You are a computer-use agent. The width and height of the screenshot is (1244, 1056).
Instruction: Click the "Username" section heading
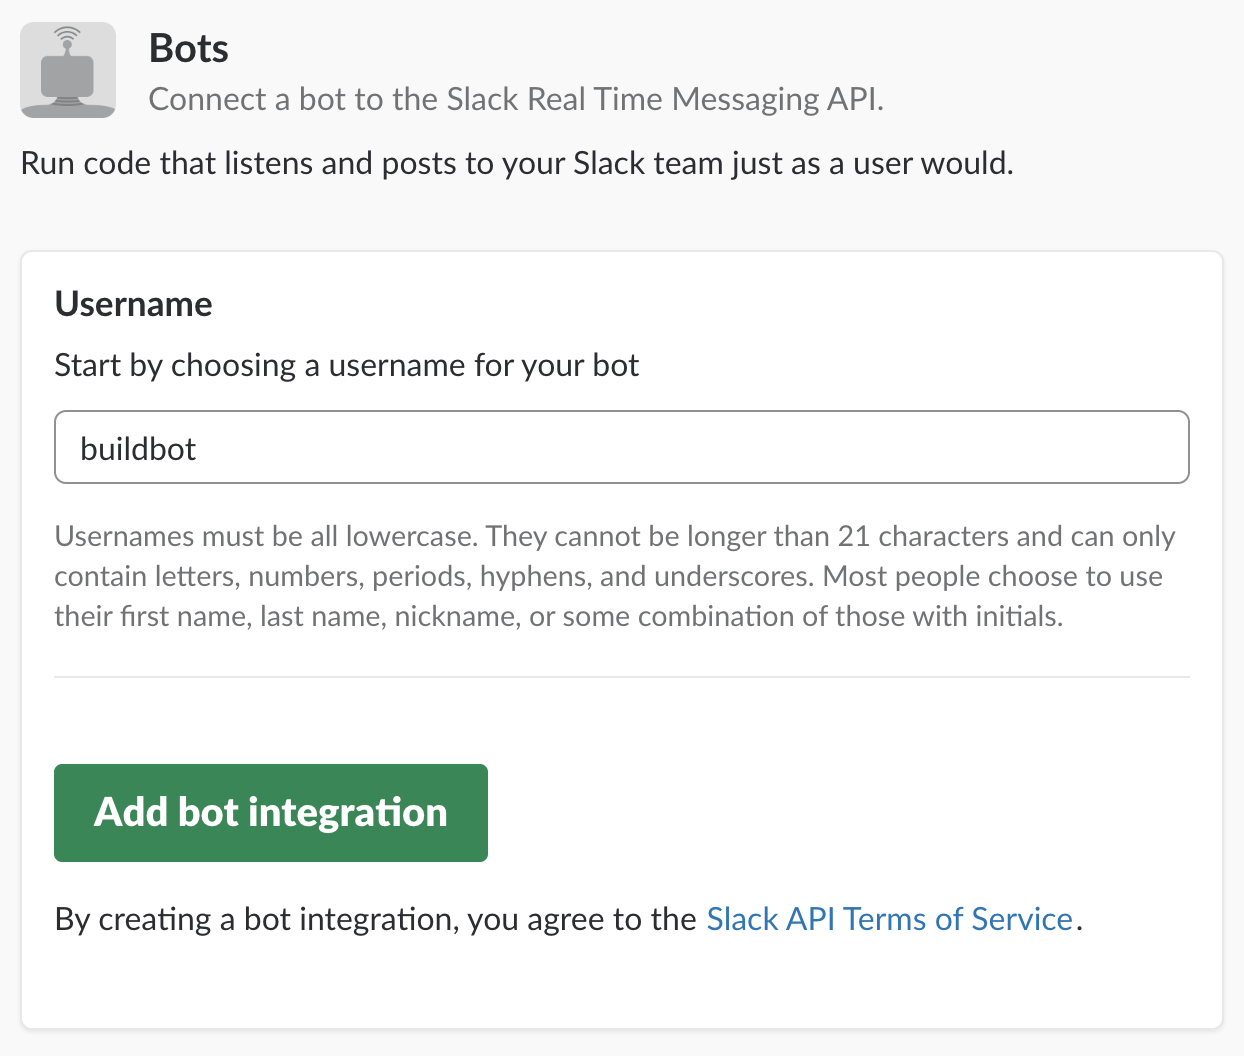[133, 304]
